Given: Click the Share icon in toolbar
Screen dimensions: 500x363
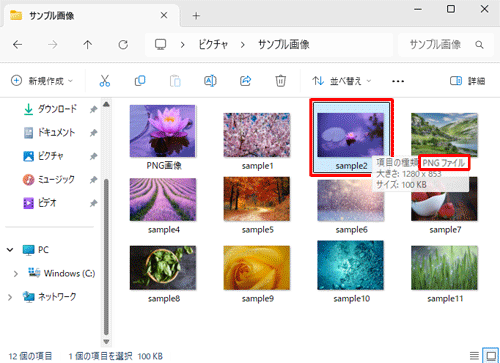Looking at the screenshot, I should click(246, 81).
